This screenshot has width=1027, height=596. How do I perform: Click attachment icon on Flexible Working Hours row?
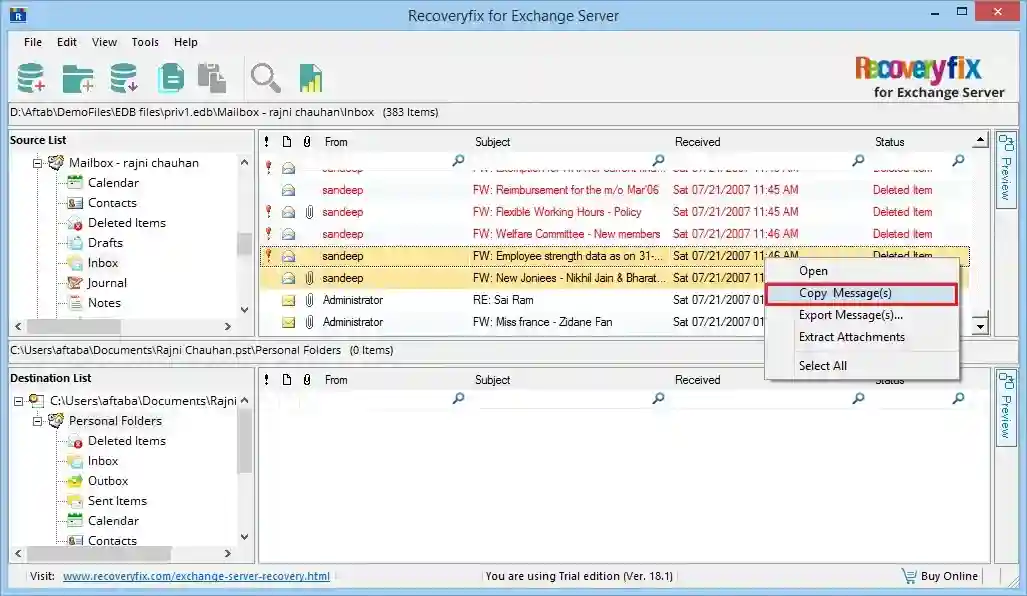tap(309, 212)
